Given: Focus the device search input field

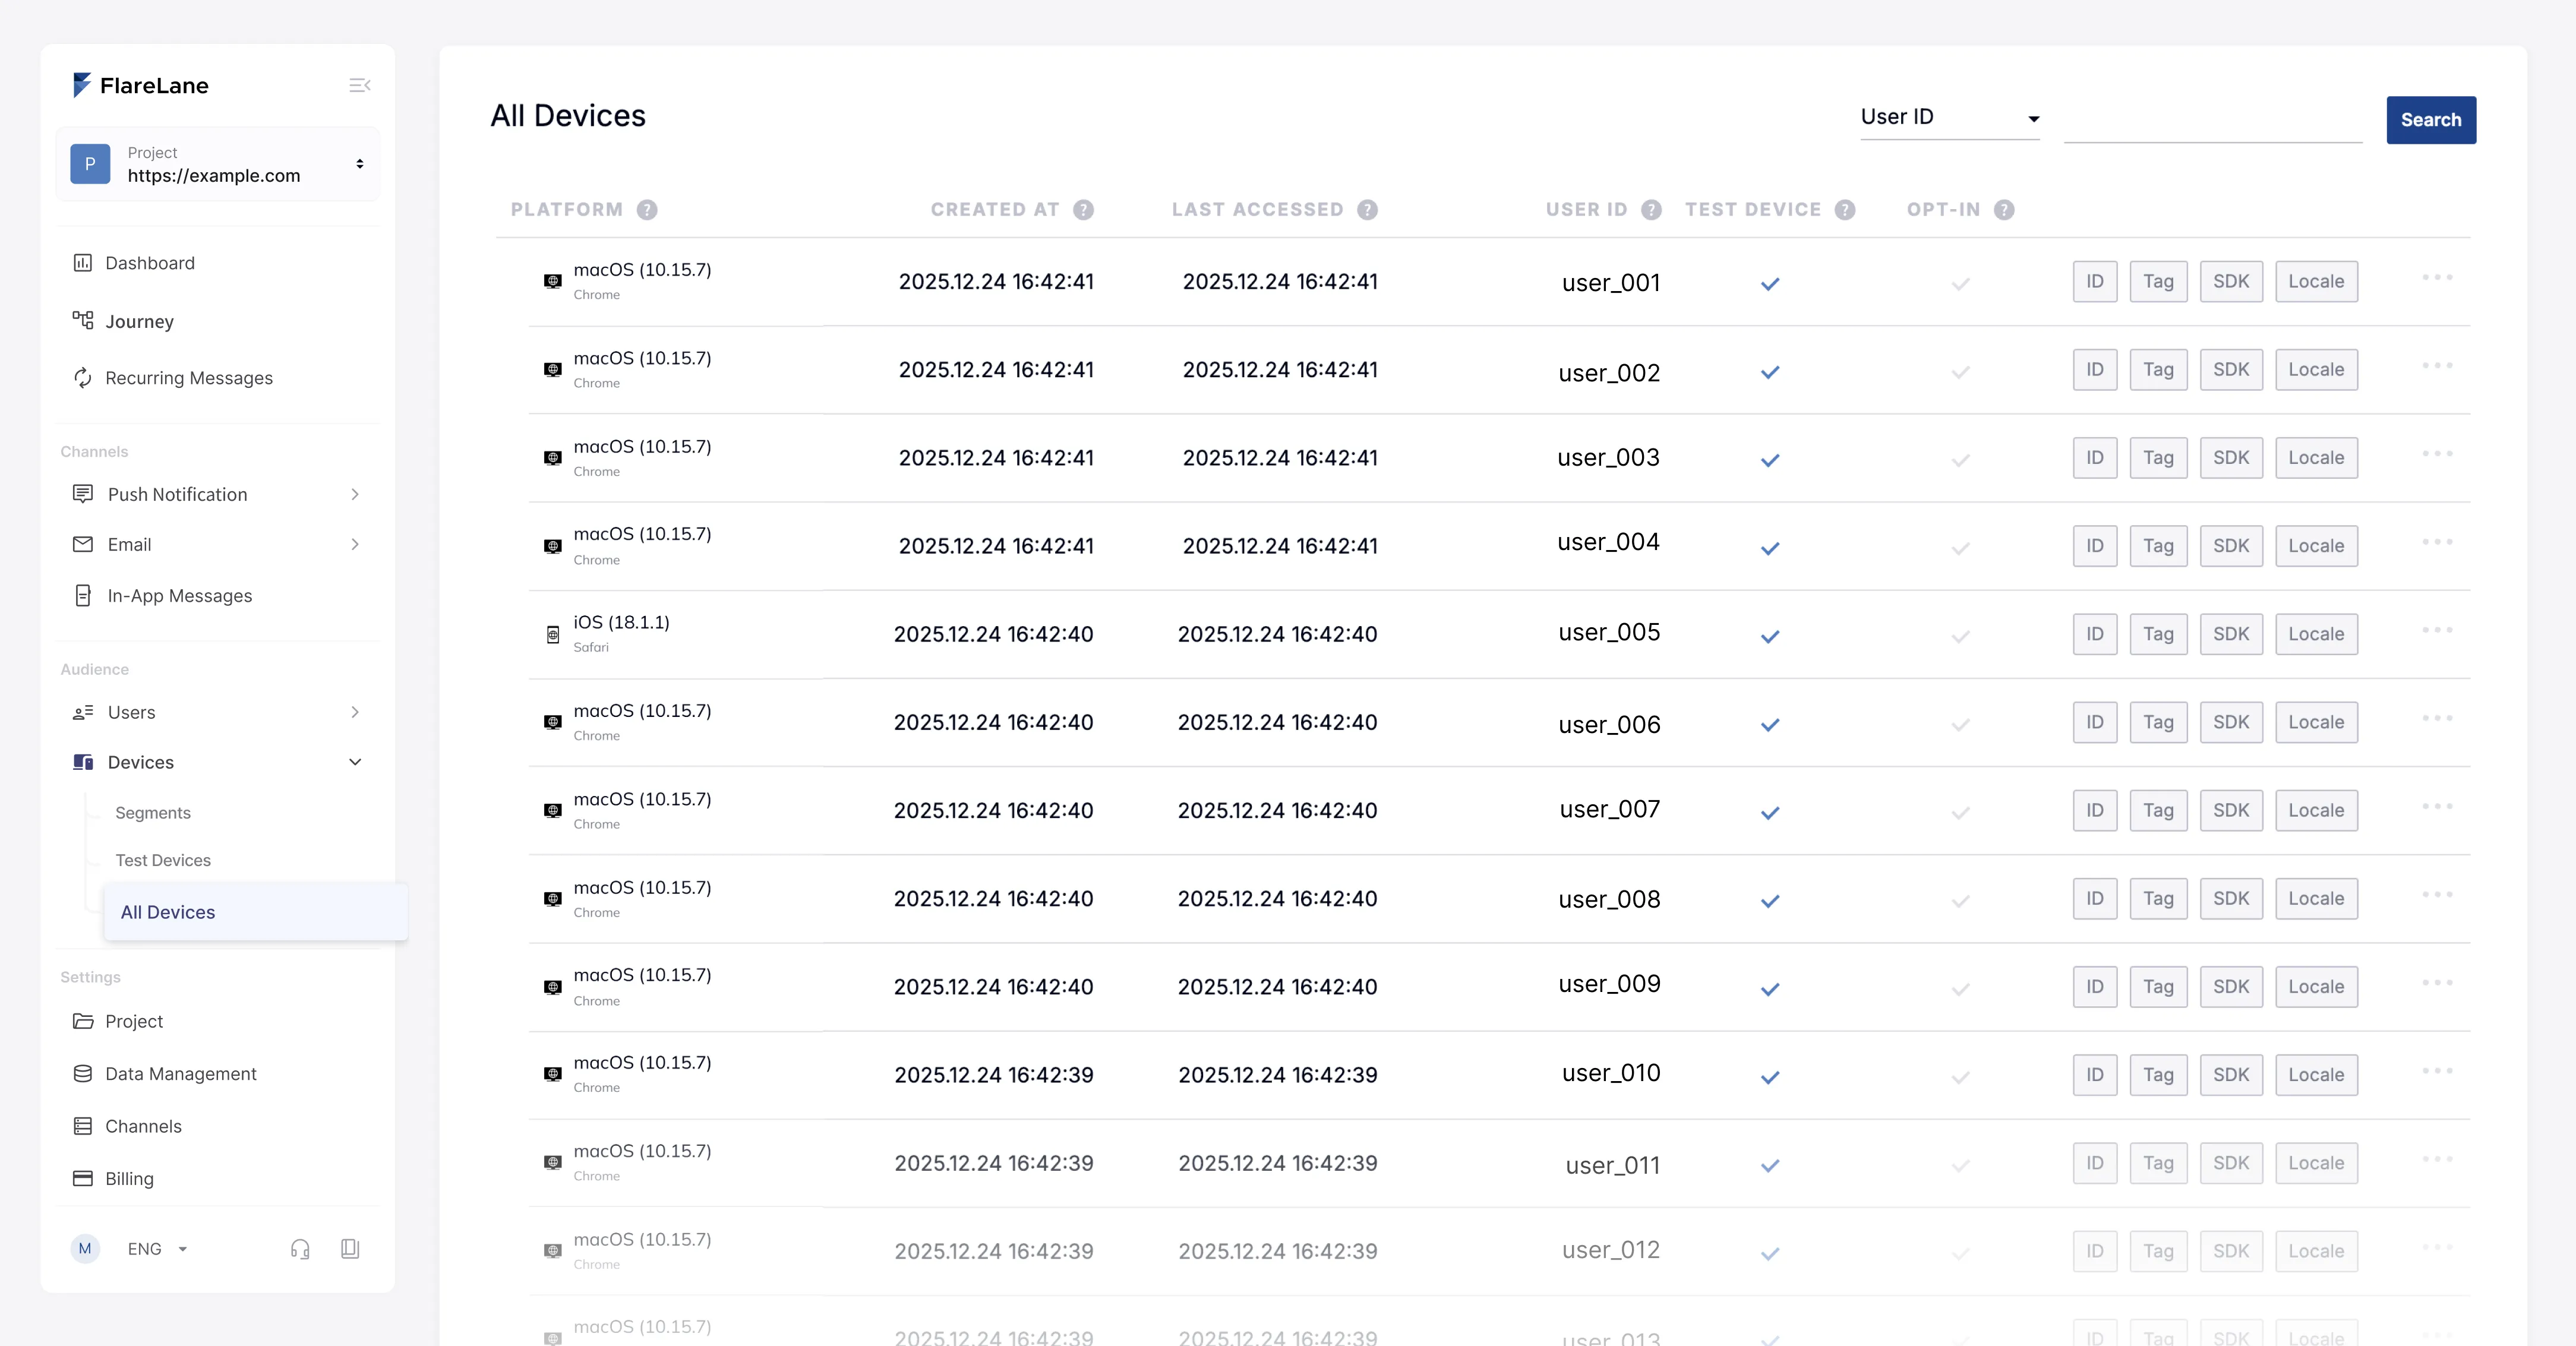Looking at the screenshot, I should (2213, 120).
